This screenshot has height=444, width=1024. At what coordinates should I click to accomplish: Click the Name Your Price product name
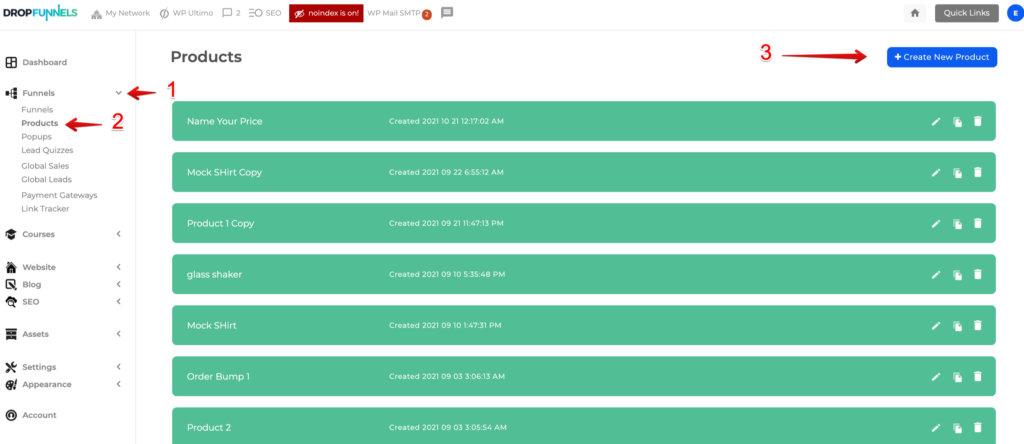[225, 121]
